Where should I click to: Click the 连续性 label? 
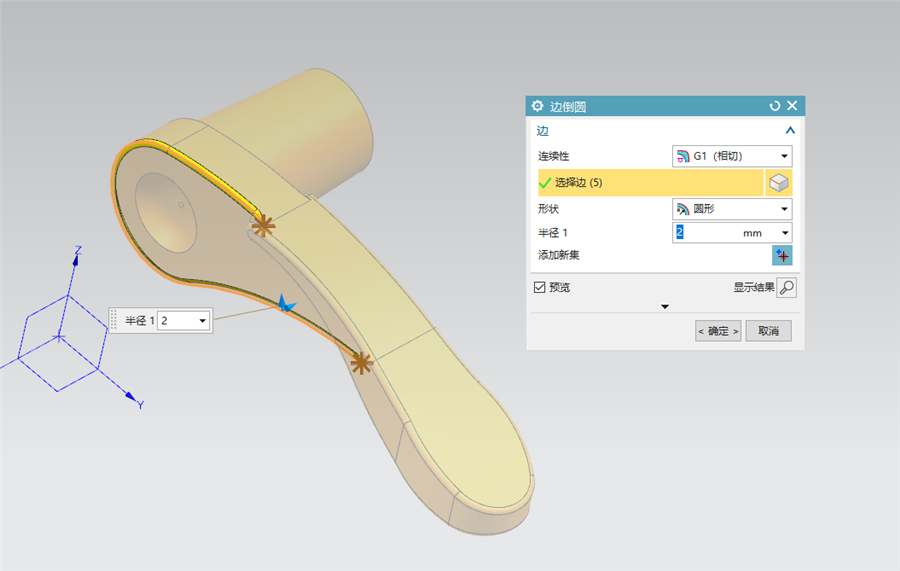pos(553,156)
